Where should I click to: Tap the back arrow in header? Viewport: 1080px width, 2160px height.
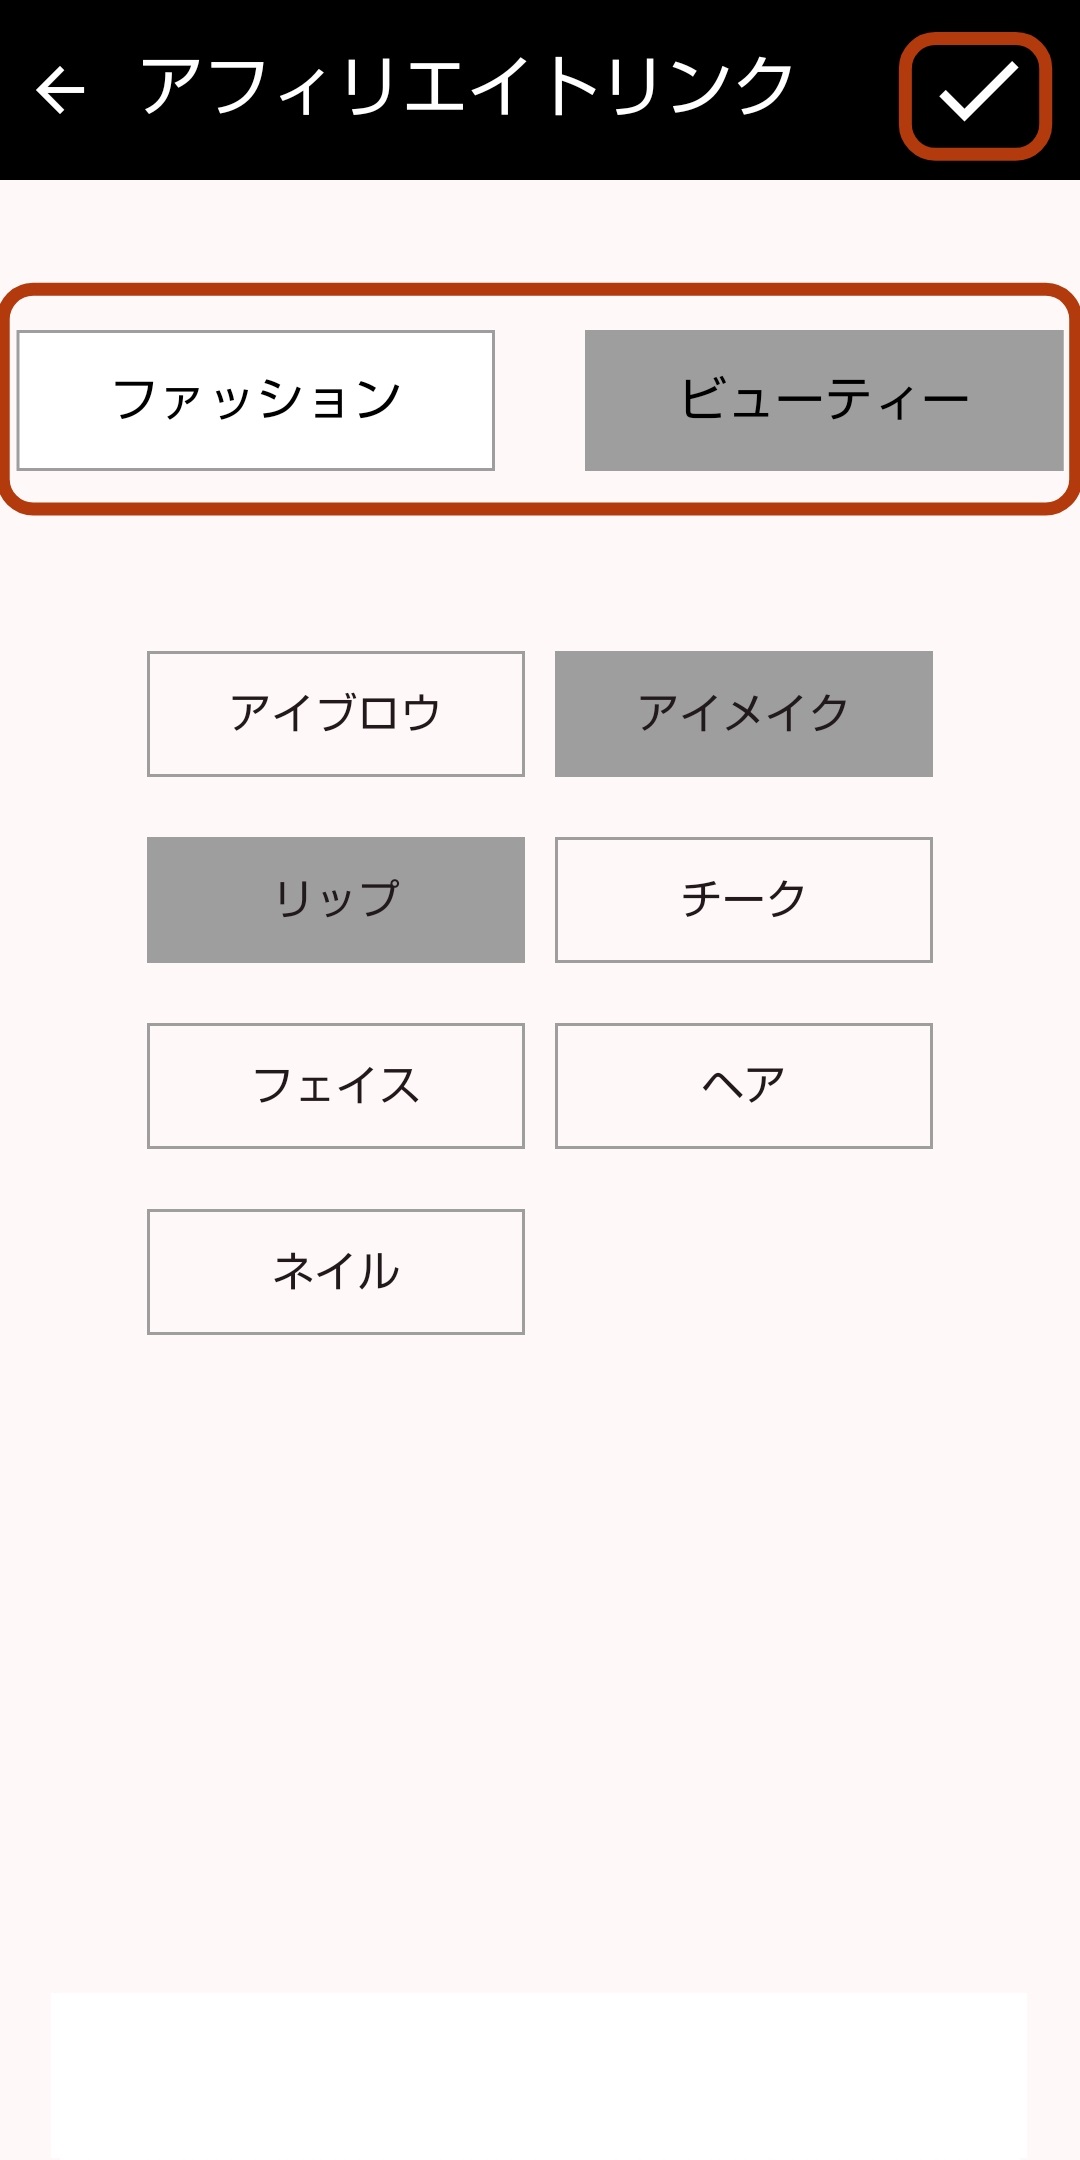click(60, 90)
